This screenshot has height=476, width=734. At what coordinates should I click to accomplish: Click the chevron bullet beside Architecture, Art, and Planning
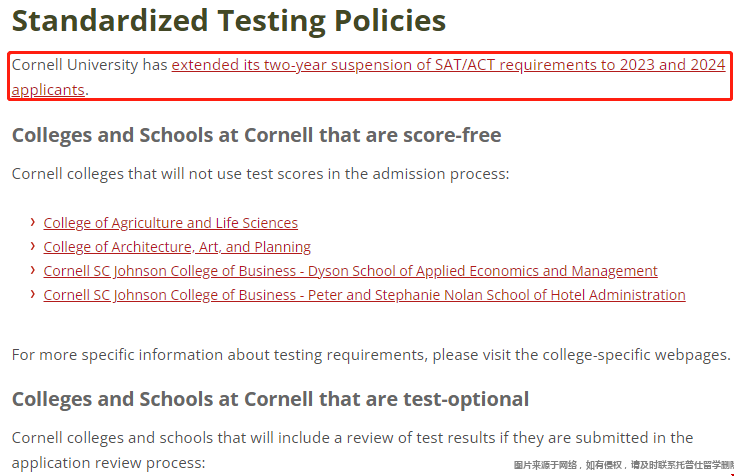pos(32,246)
